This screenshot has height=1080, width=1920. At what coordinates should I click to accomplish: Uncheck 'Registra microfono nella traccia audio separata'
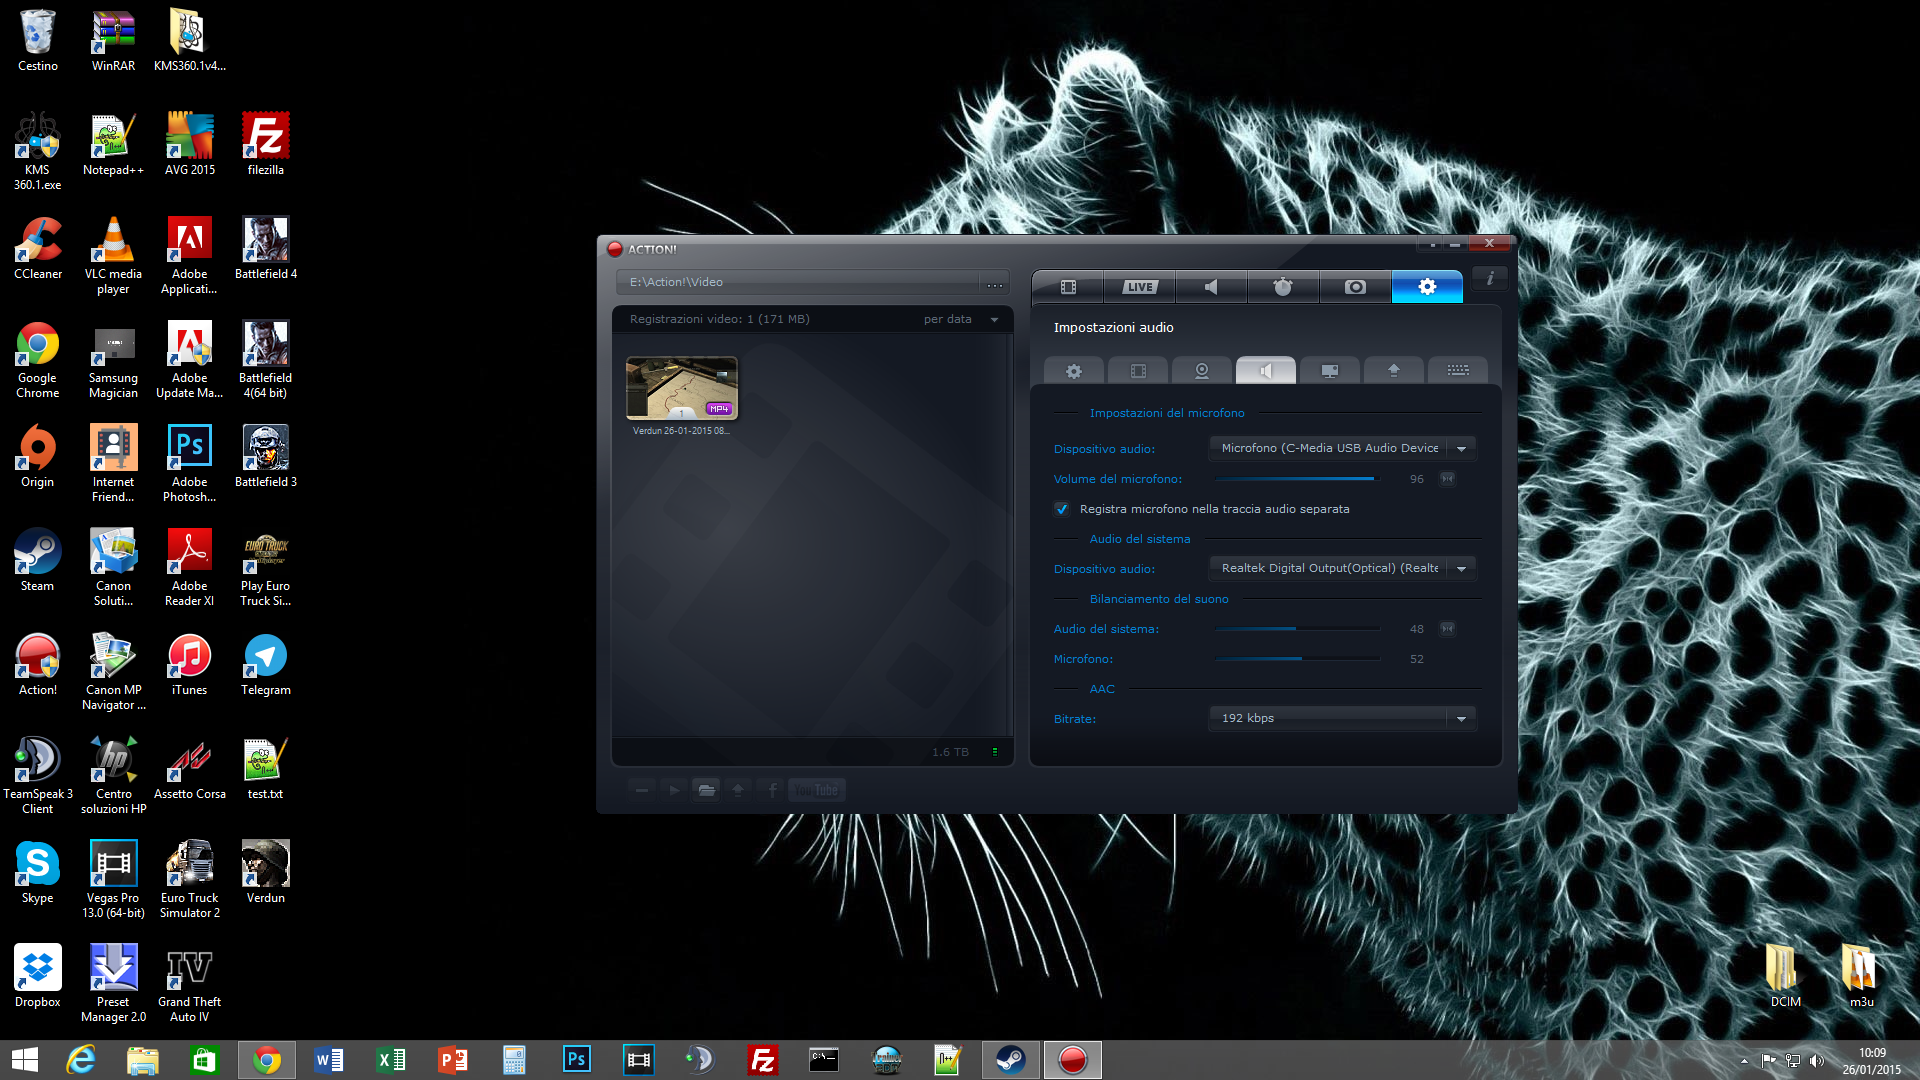click(x=1062, y=509)
